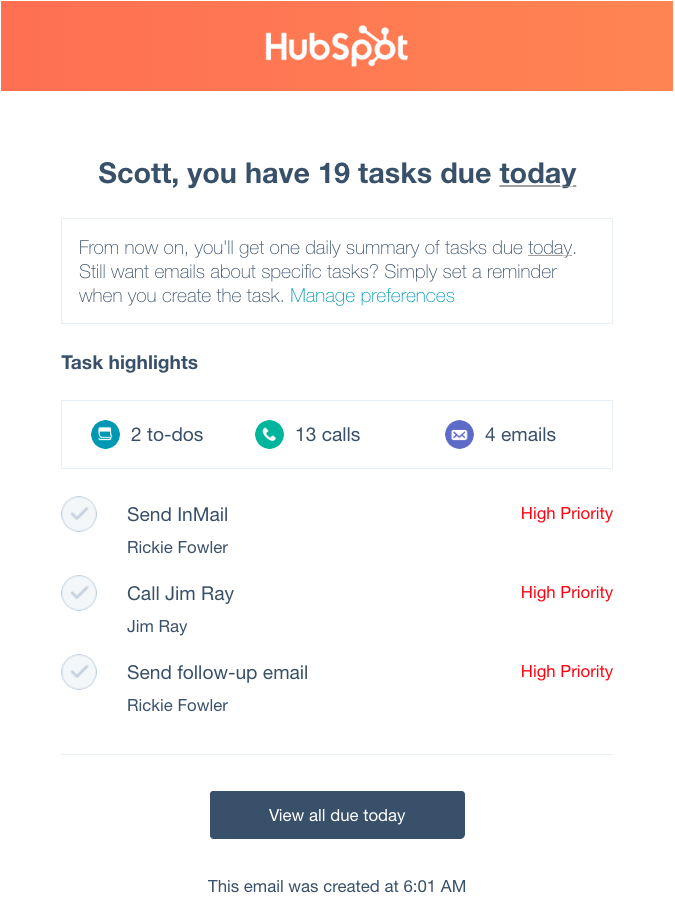Viewport: 675px width, 910px height.
Task: Complete the Send follow-up email task
Action: point(79,672)
